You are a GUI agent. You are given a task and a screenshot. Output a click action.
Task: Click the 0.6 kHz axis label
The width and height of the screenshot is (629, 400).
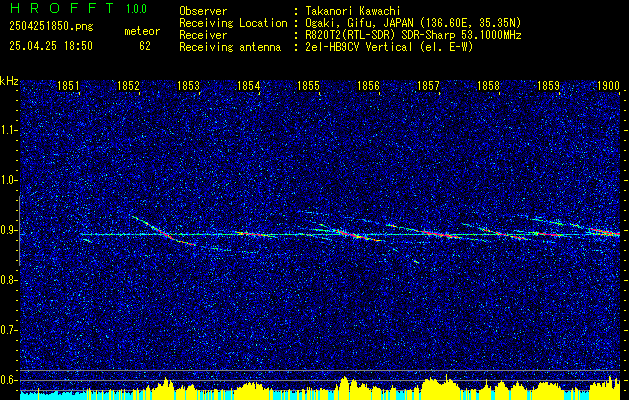point(9,380)
